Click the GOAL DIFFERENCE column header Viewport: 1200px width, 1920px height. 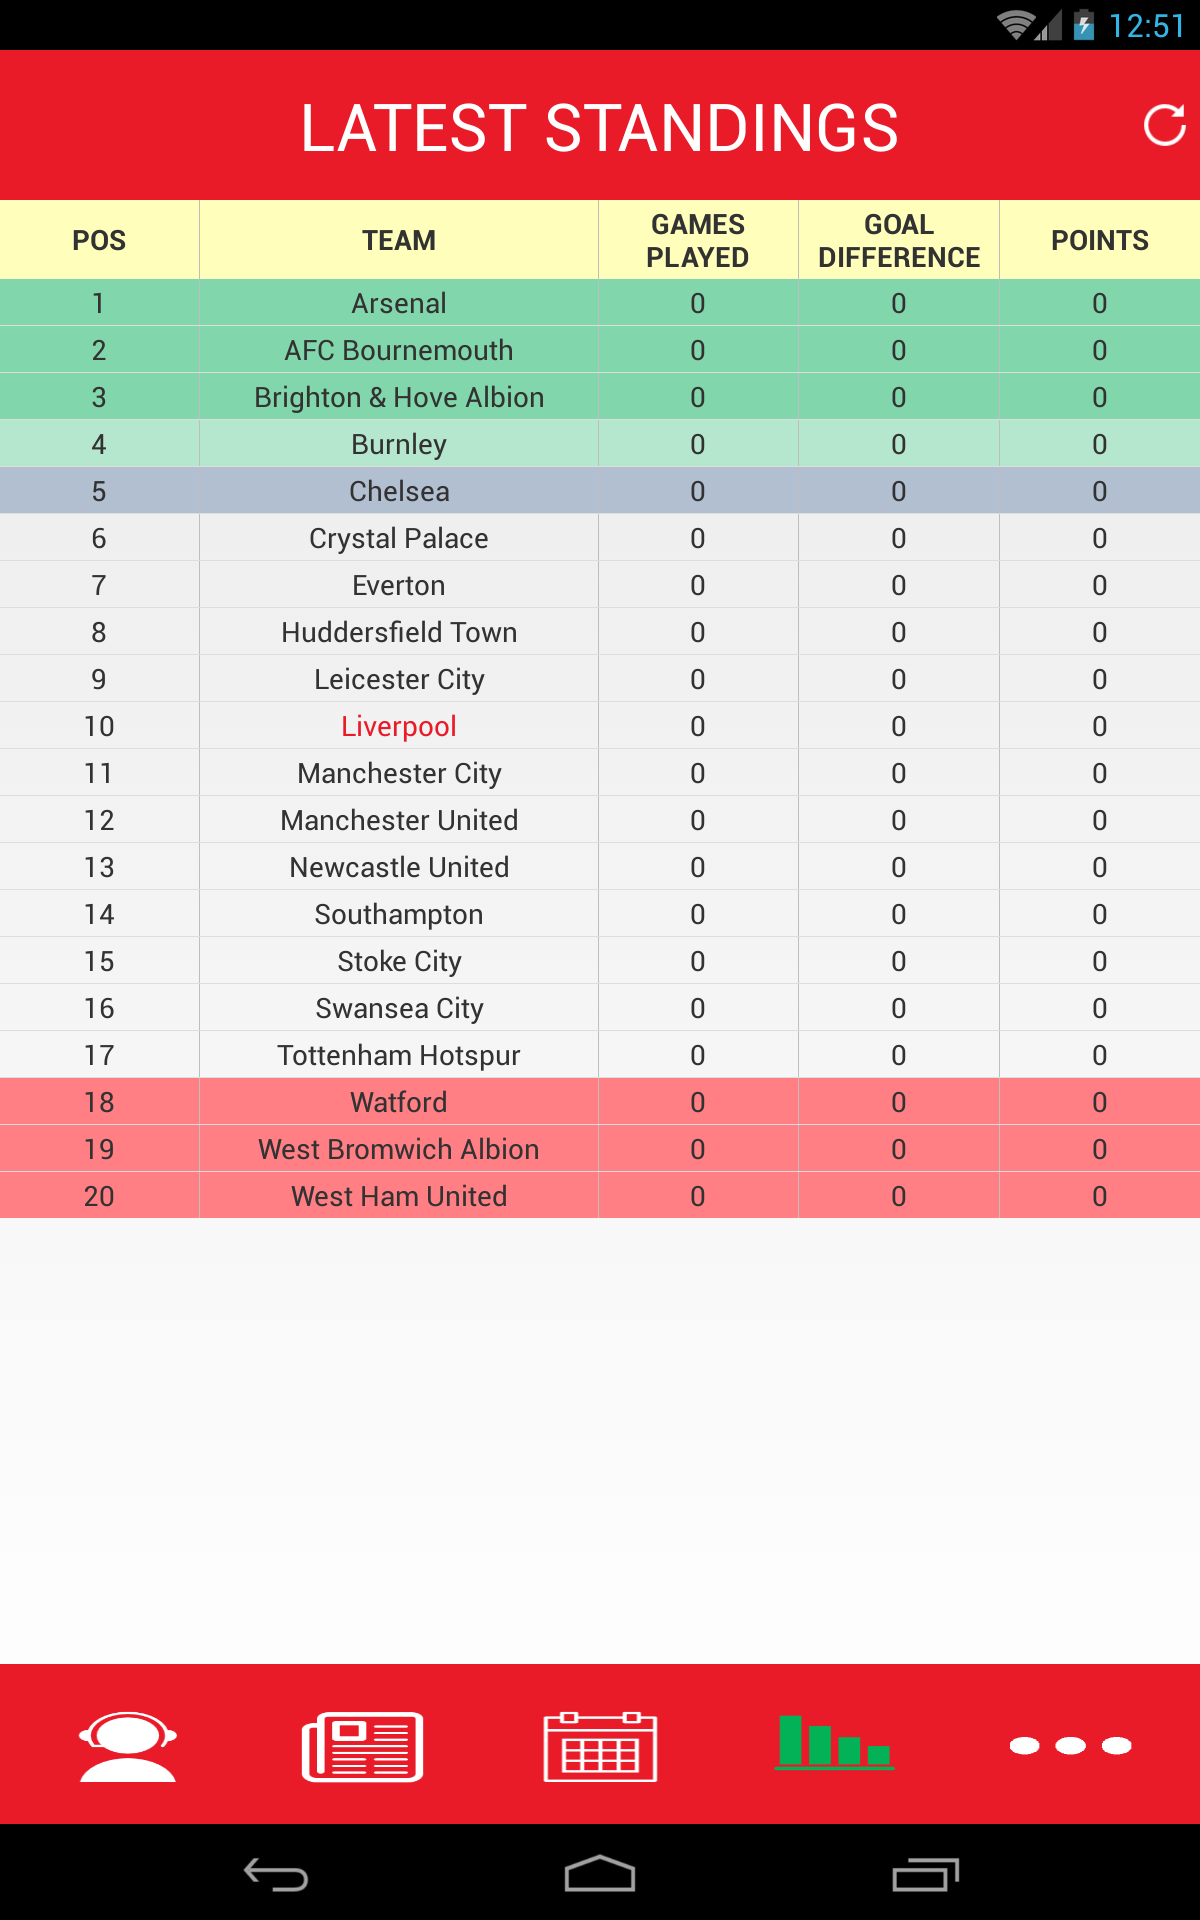tap(899, 240)
